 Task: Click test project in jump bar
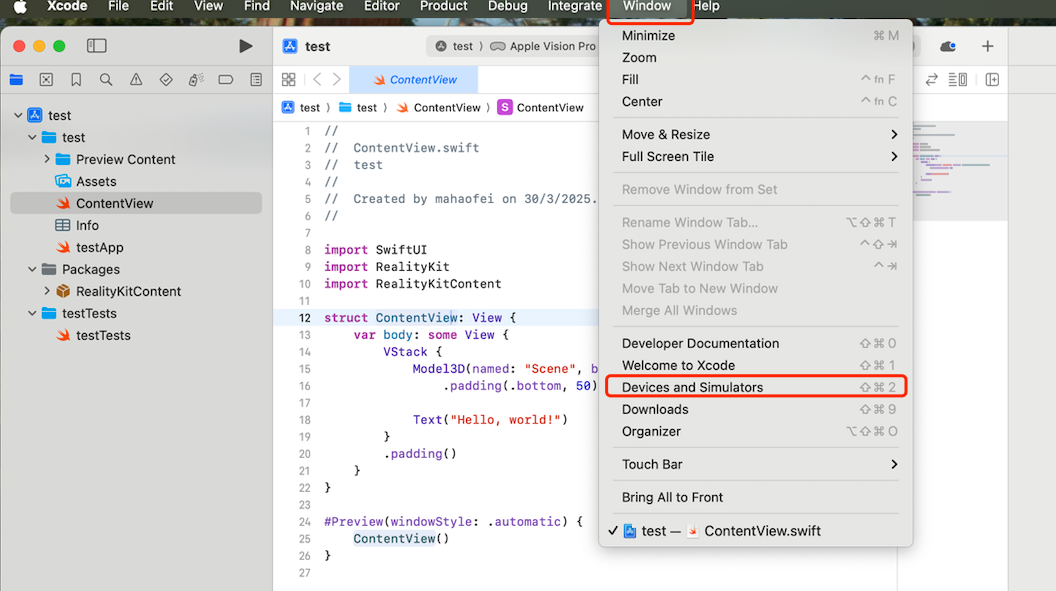(301, 108)
